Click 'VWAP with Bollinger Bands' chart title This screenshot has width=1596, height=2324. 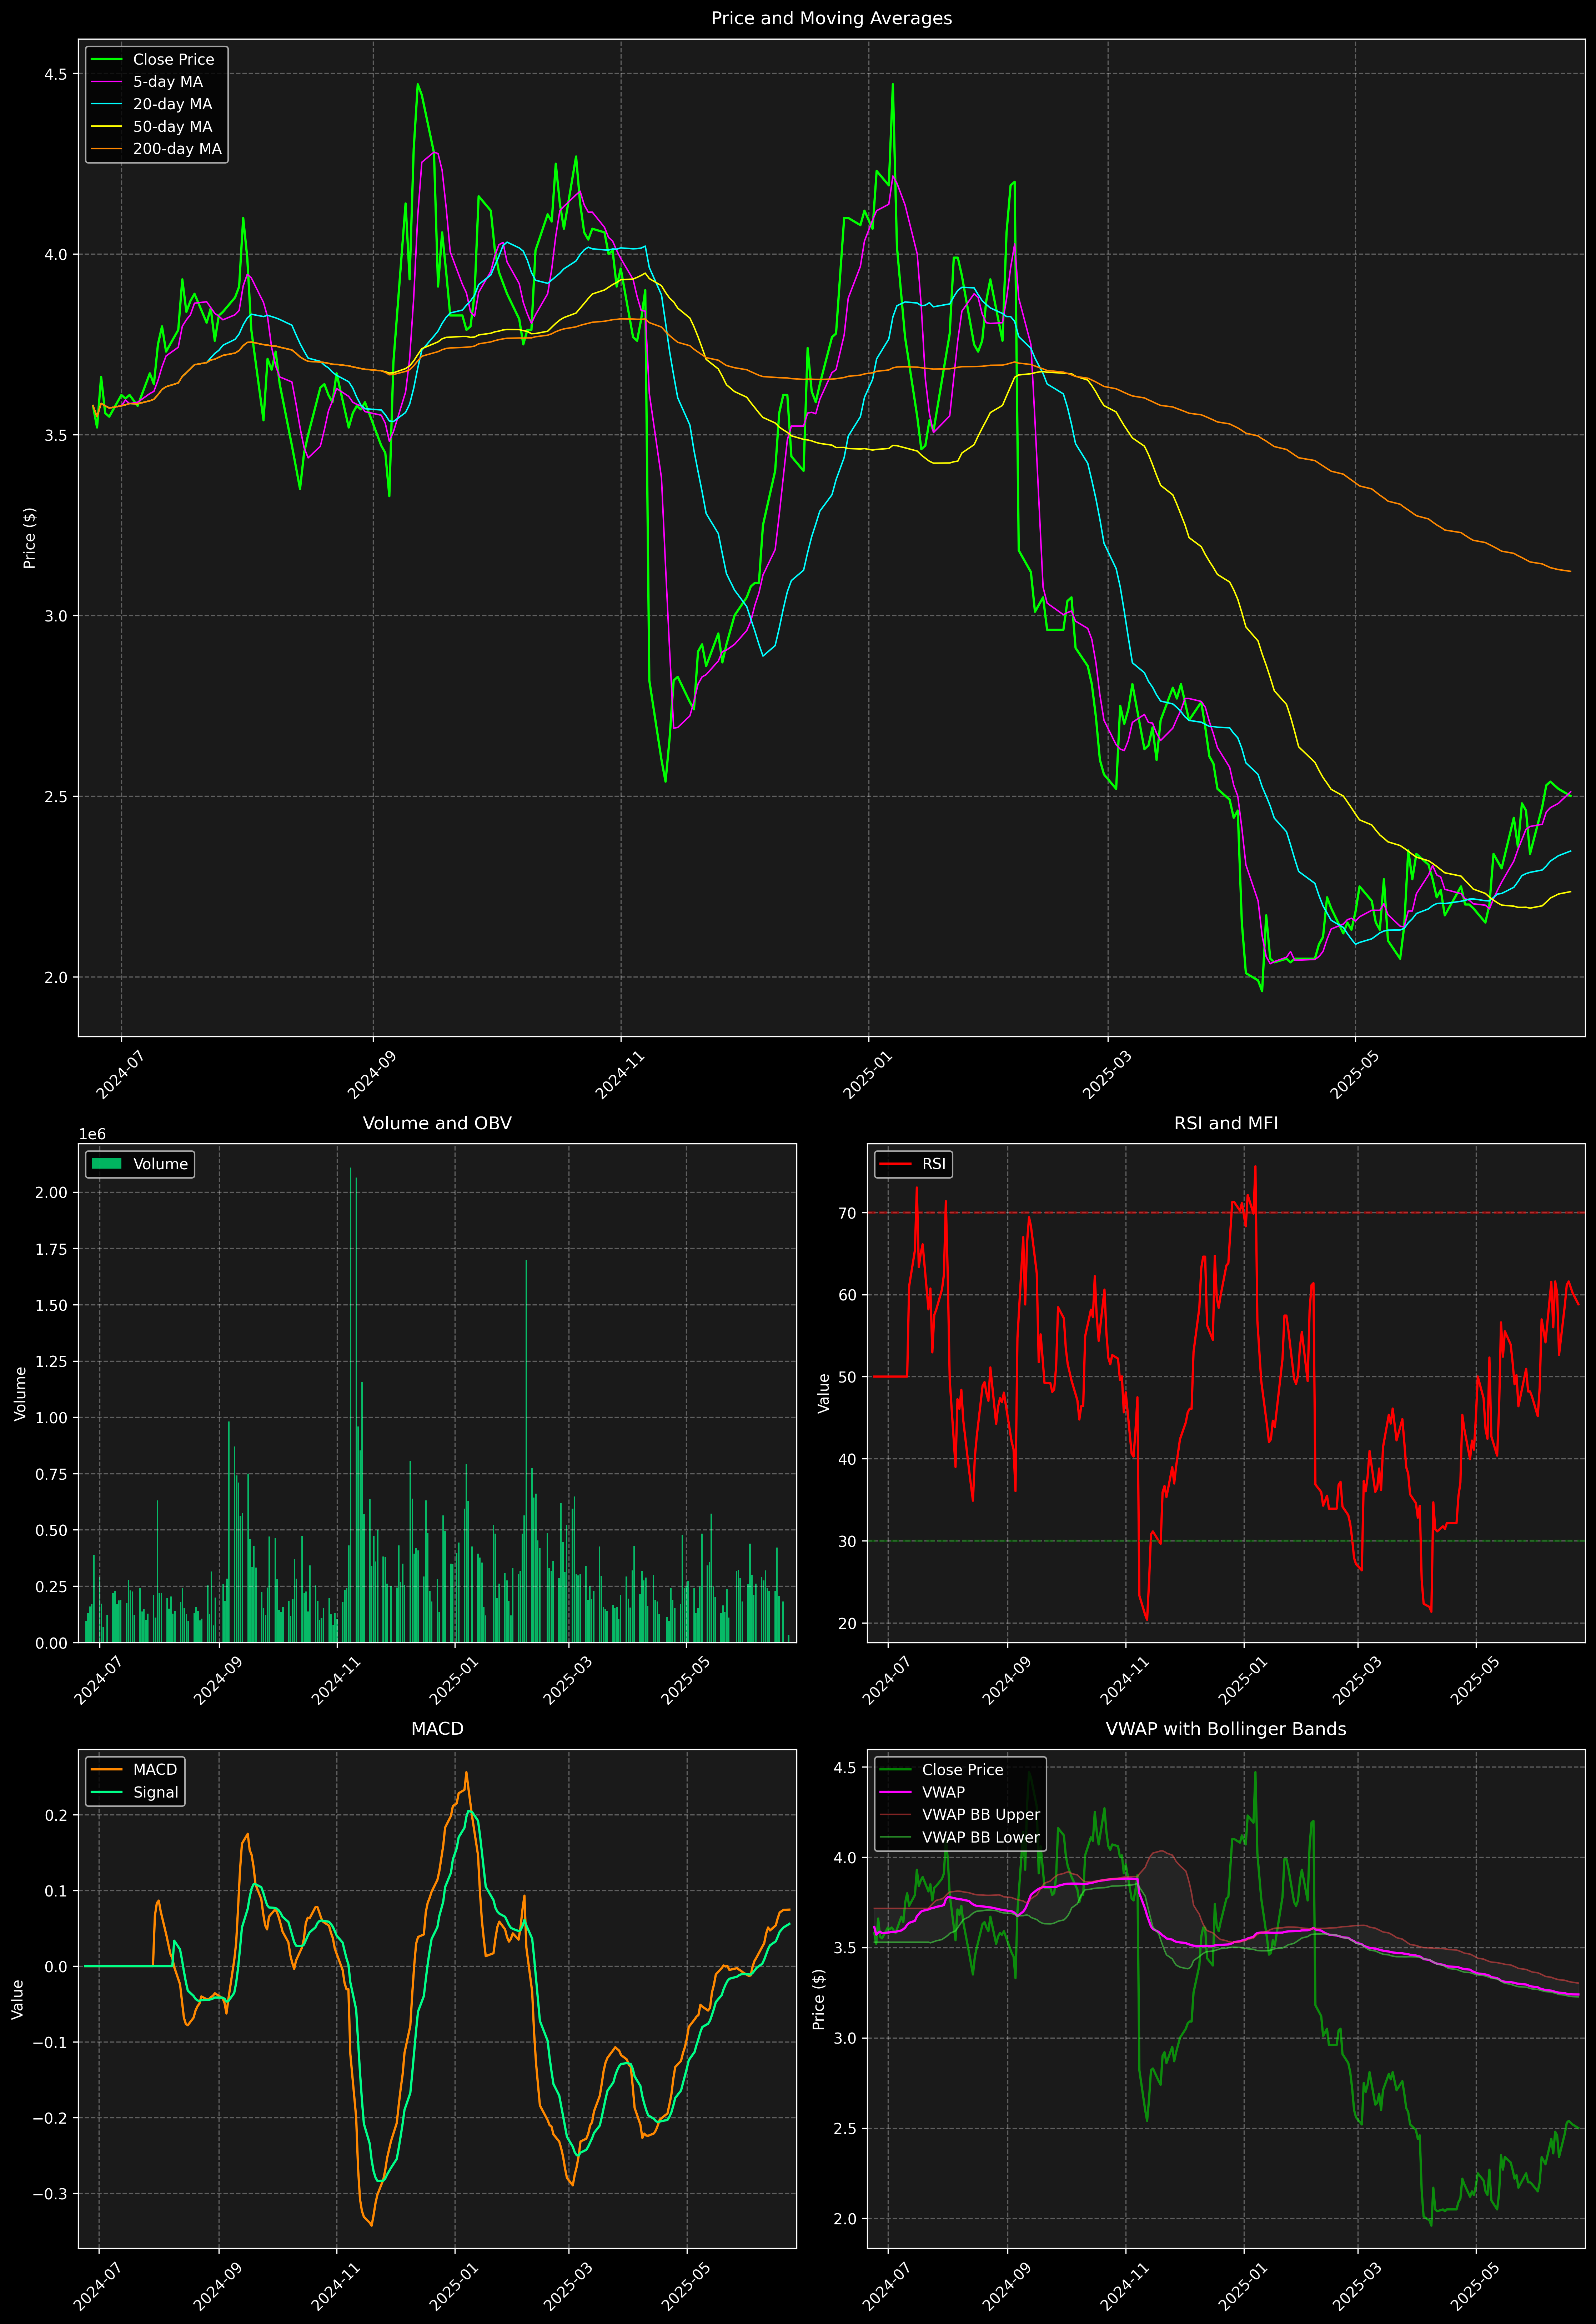pyautogui.click(x=1226, y=1729)
